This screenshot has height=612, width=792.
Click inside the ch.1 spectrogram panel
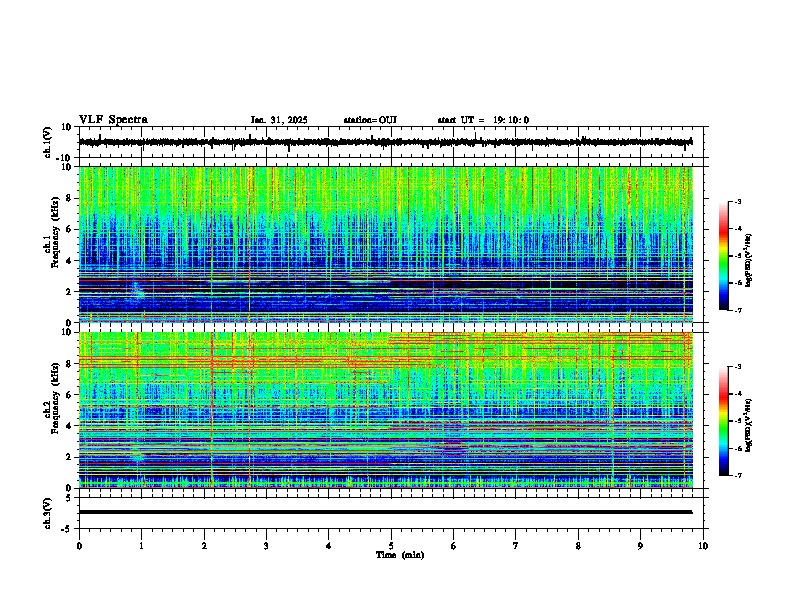[x=385, y=244]
